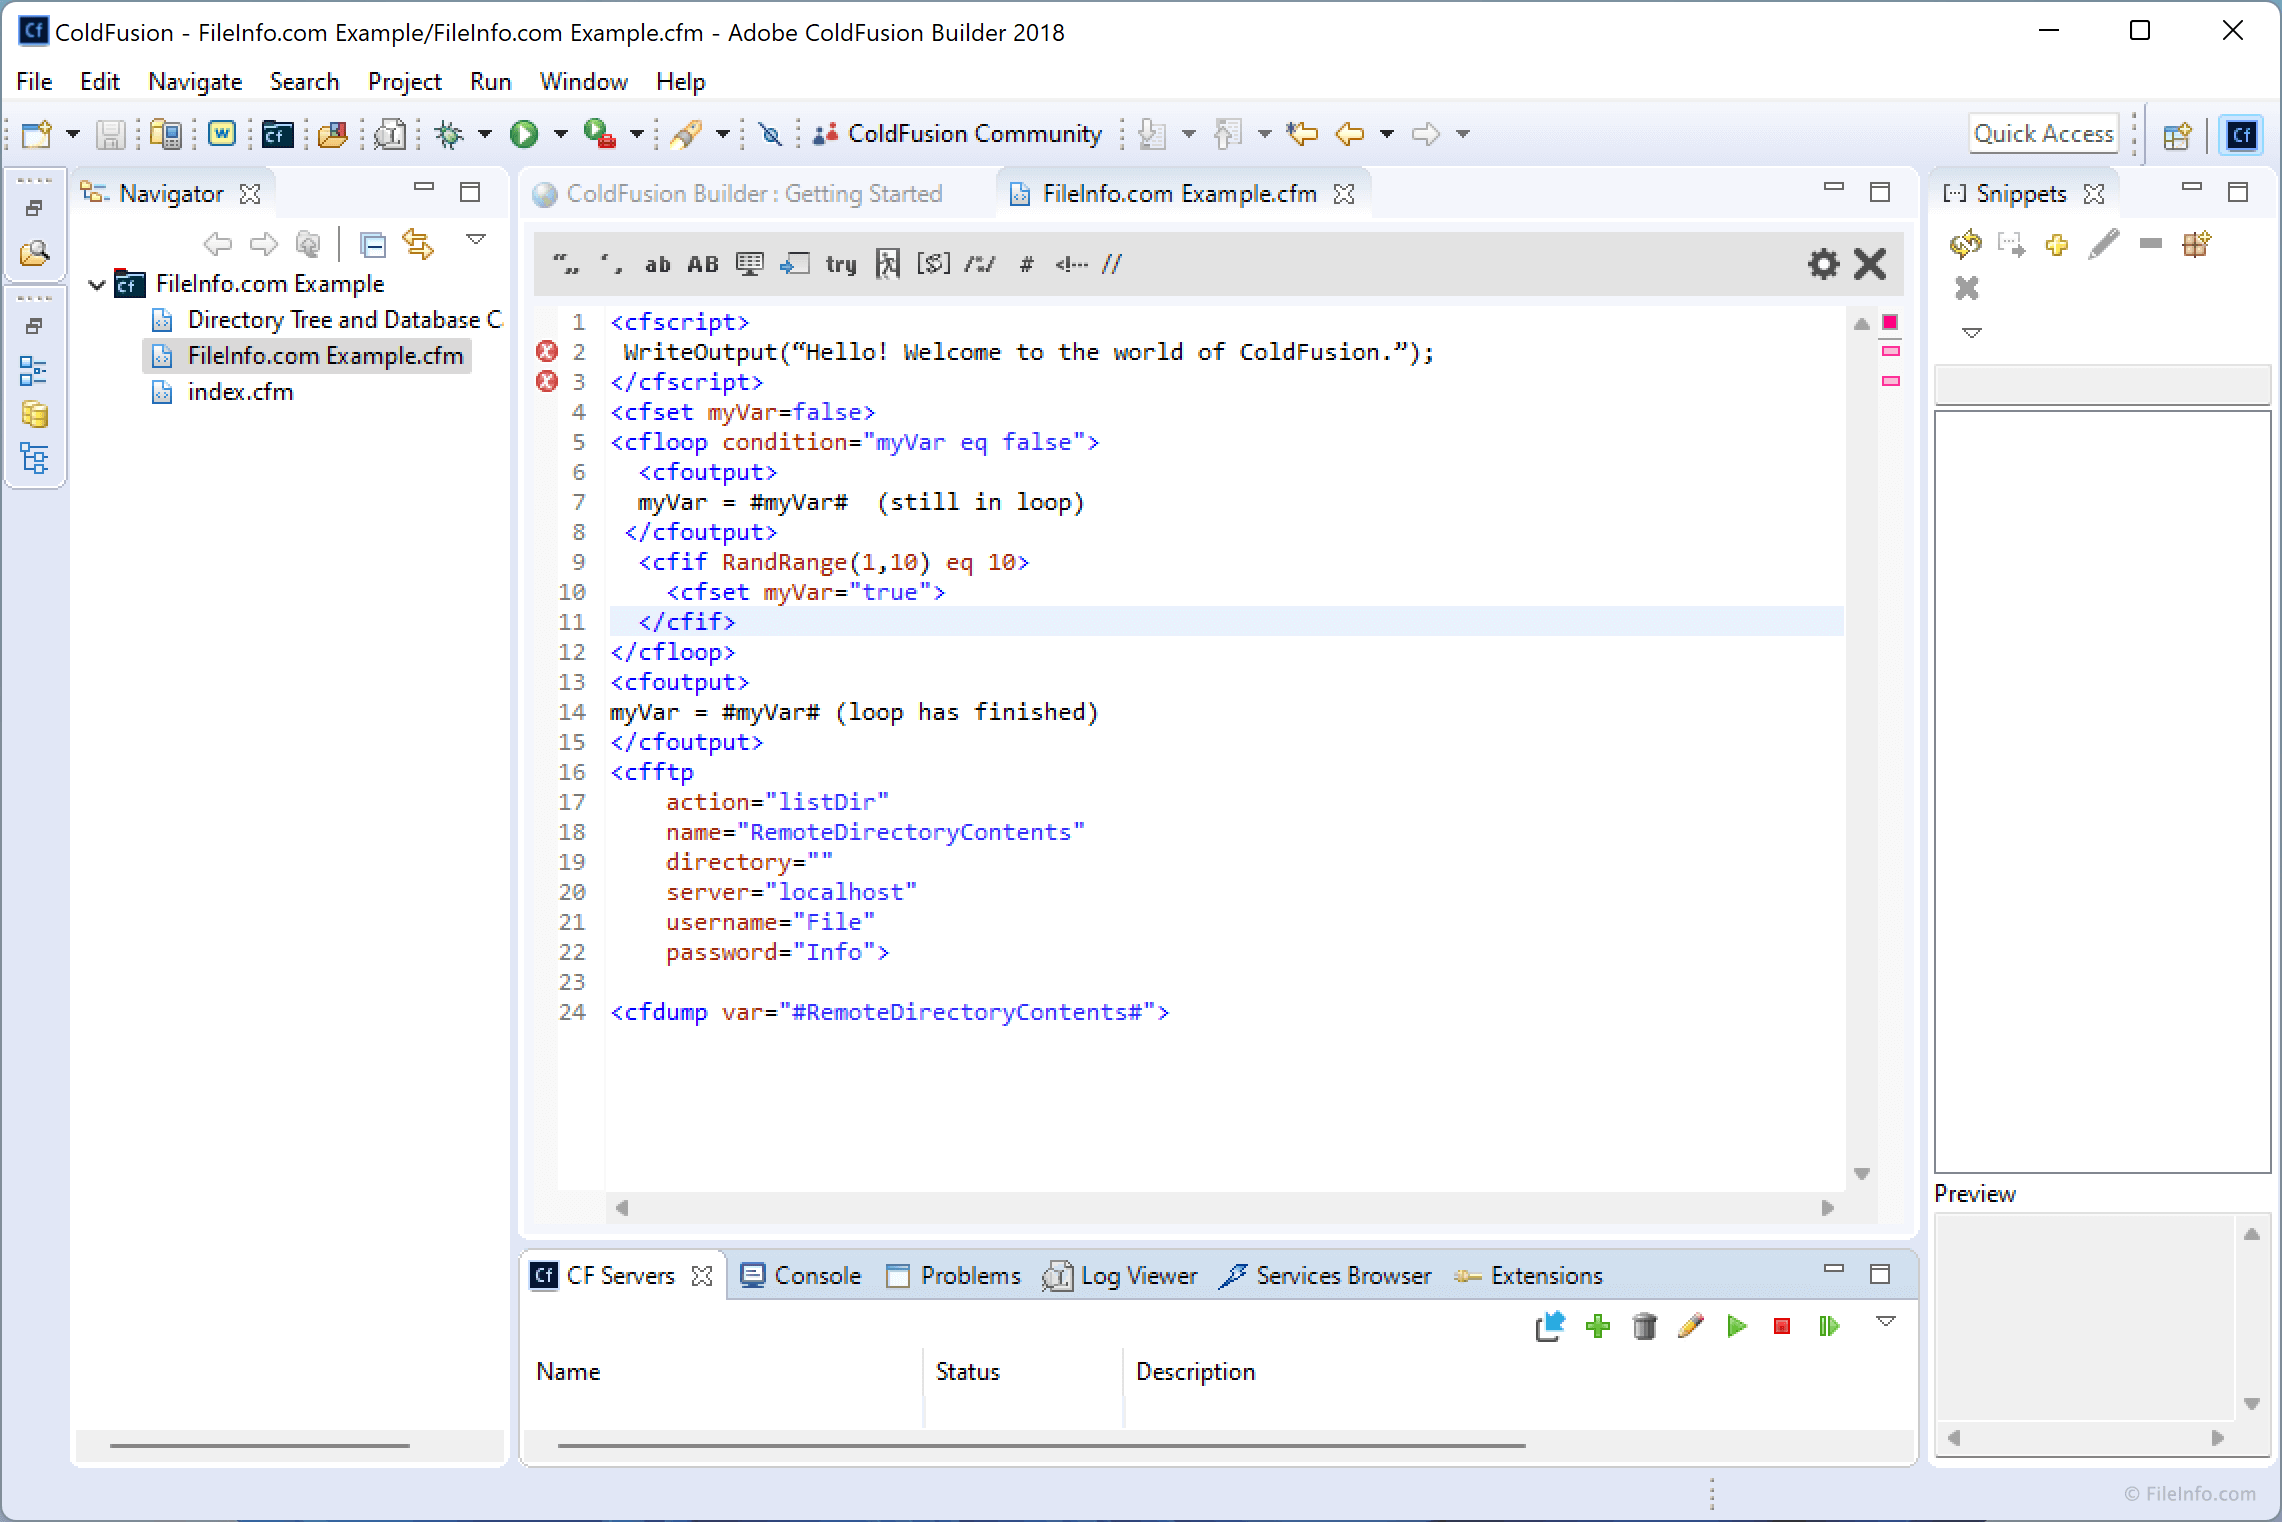Click the green plus Add Server icon
2282x1522 pixels.
(x=1598, y=1326)
